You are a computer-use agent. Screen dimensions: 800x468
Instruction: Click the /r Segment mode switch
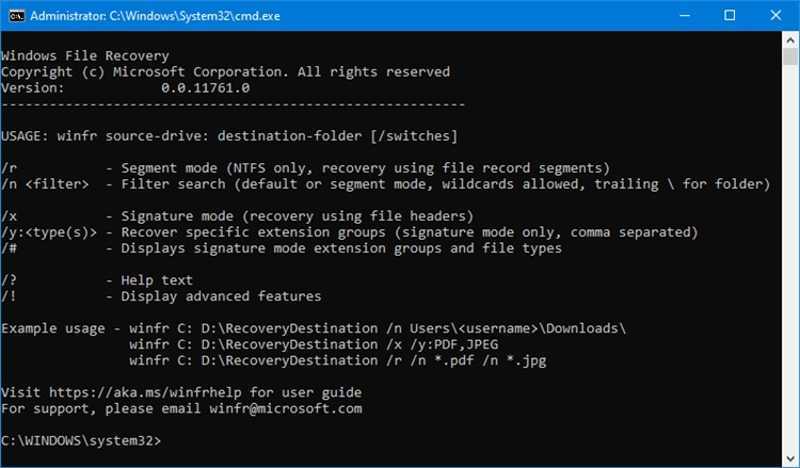9,168
